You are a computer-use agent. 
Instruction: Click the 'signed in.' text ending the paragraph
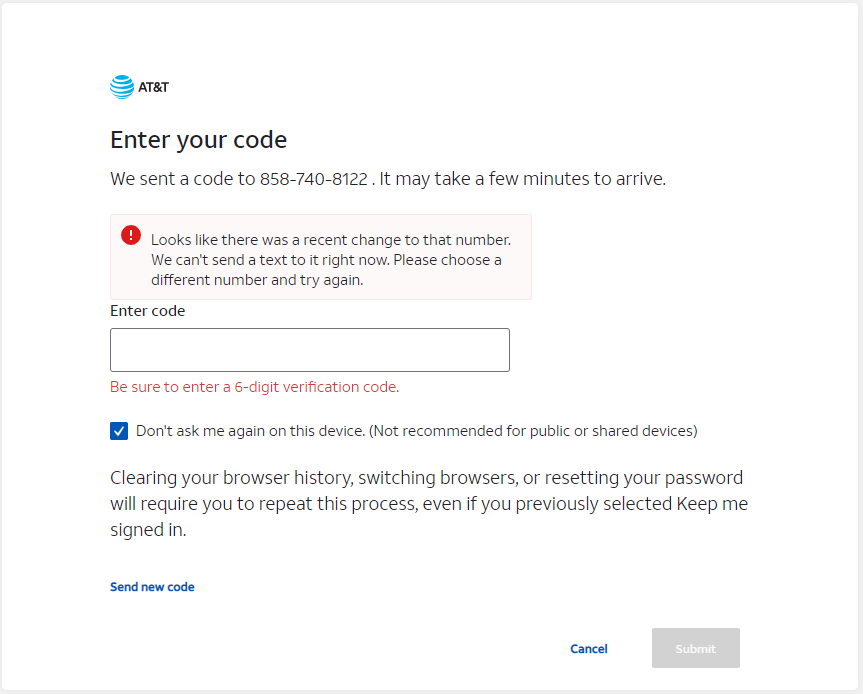148,530
